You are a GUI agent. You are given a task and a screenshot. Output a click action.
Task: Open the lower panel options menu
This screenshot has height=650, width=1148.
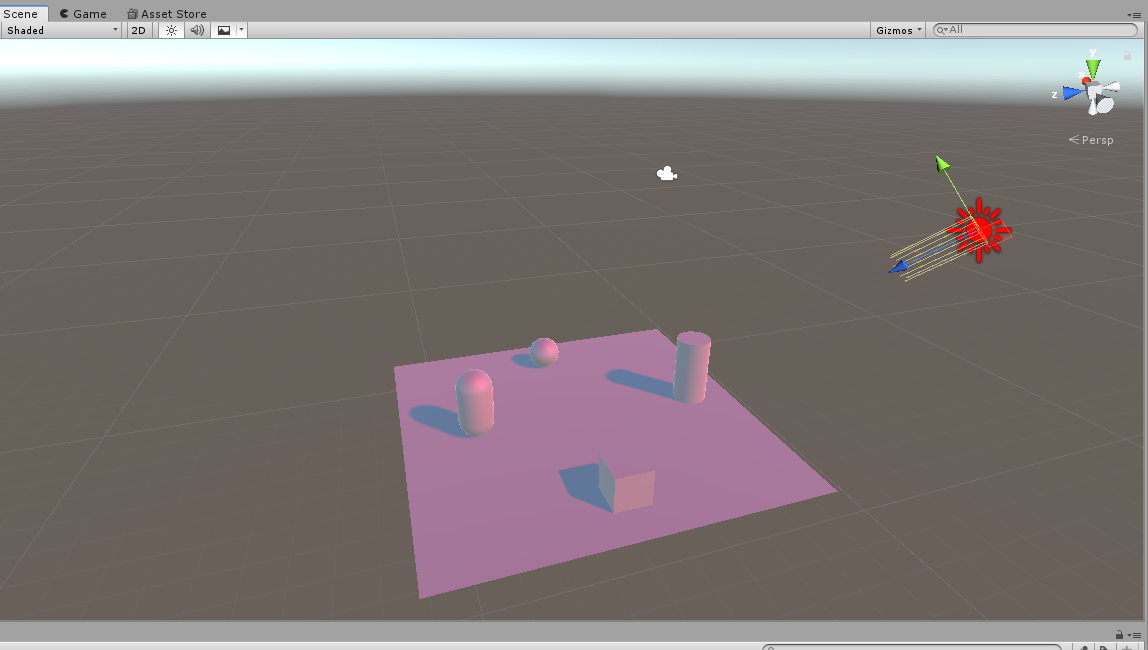pyautogui.click(x=1134, y=635)
